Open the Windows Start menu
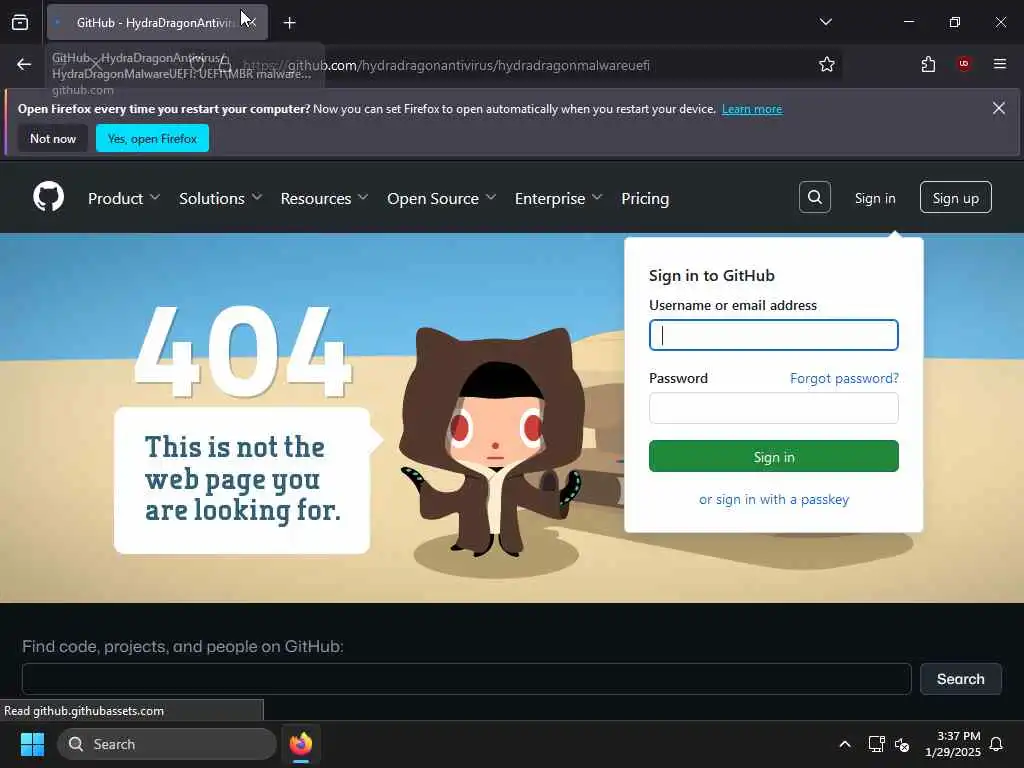 32,744
